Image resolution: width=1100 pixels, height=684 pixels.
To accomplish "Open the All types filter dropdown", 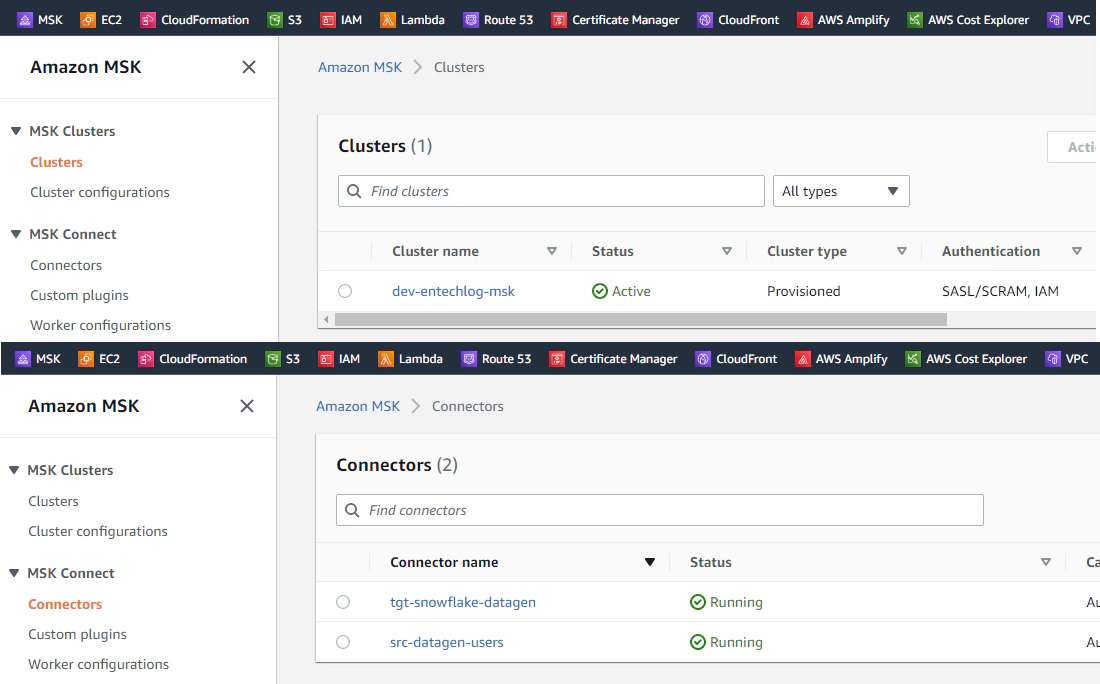I will 840,191.
